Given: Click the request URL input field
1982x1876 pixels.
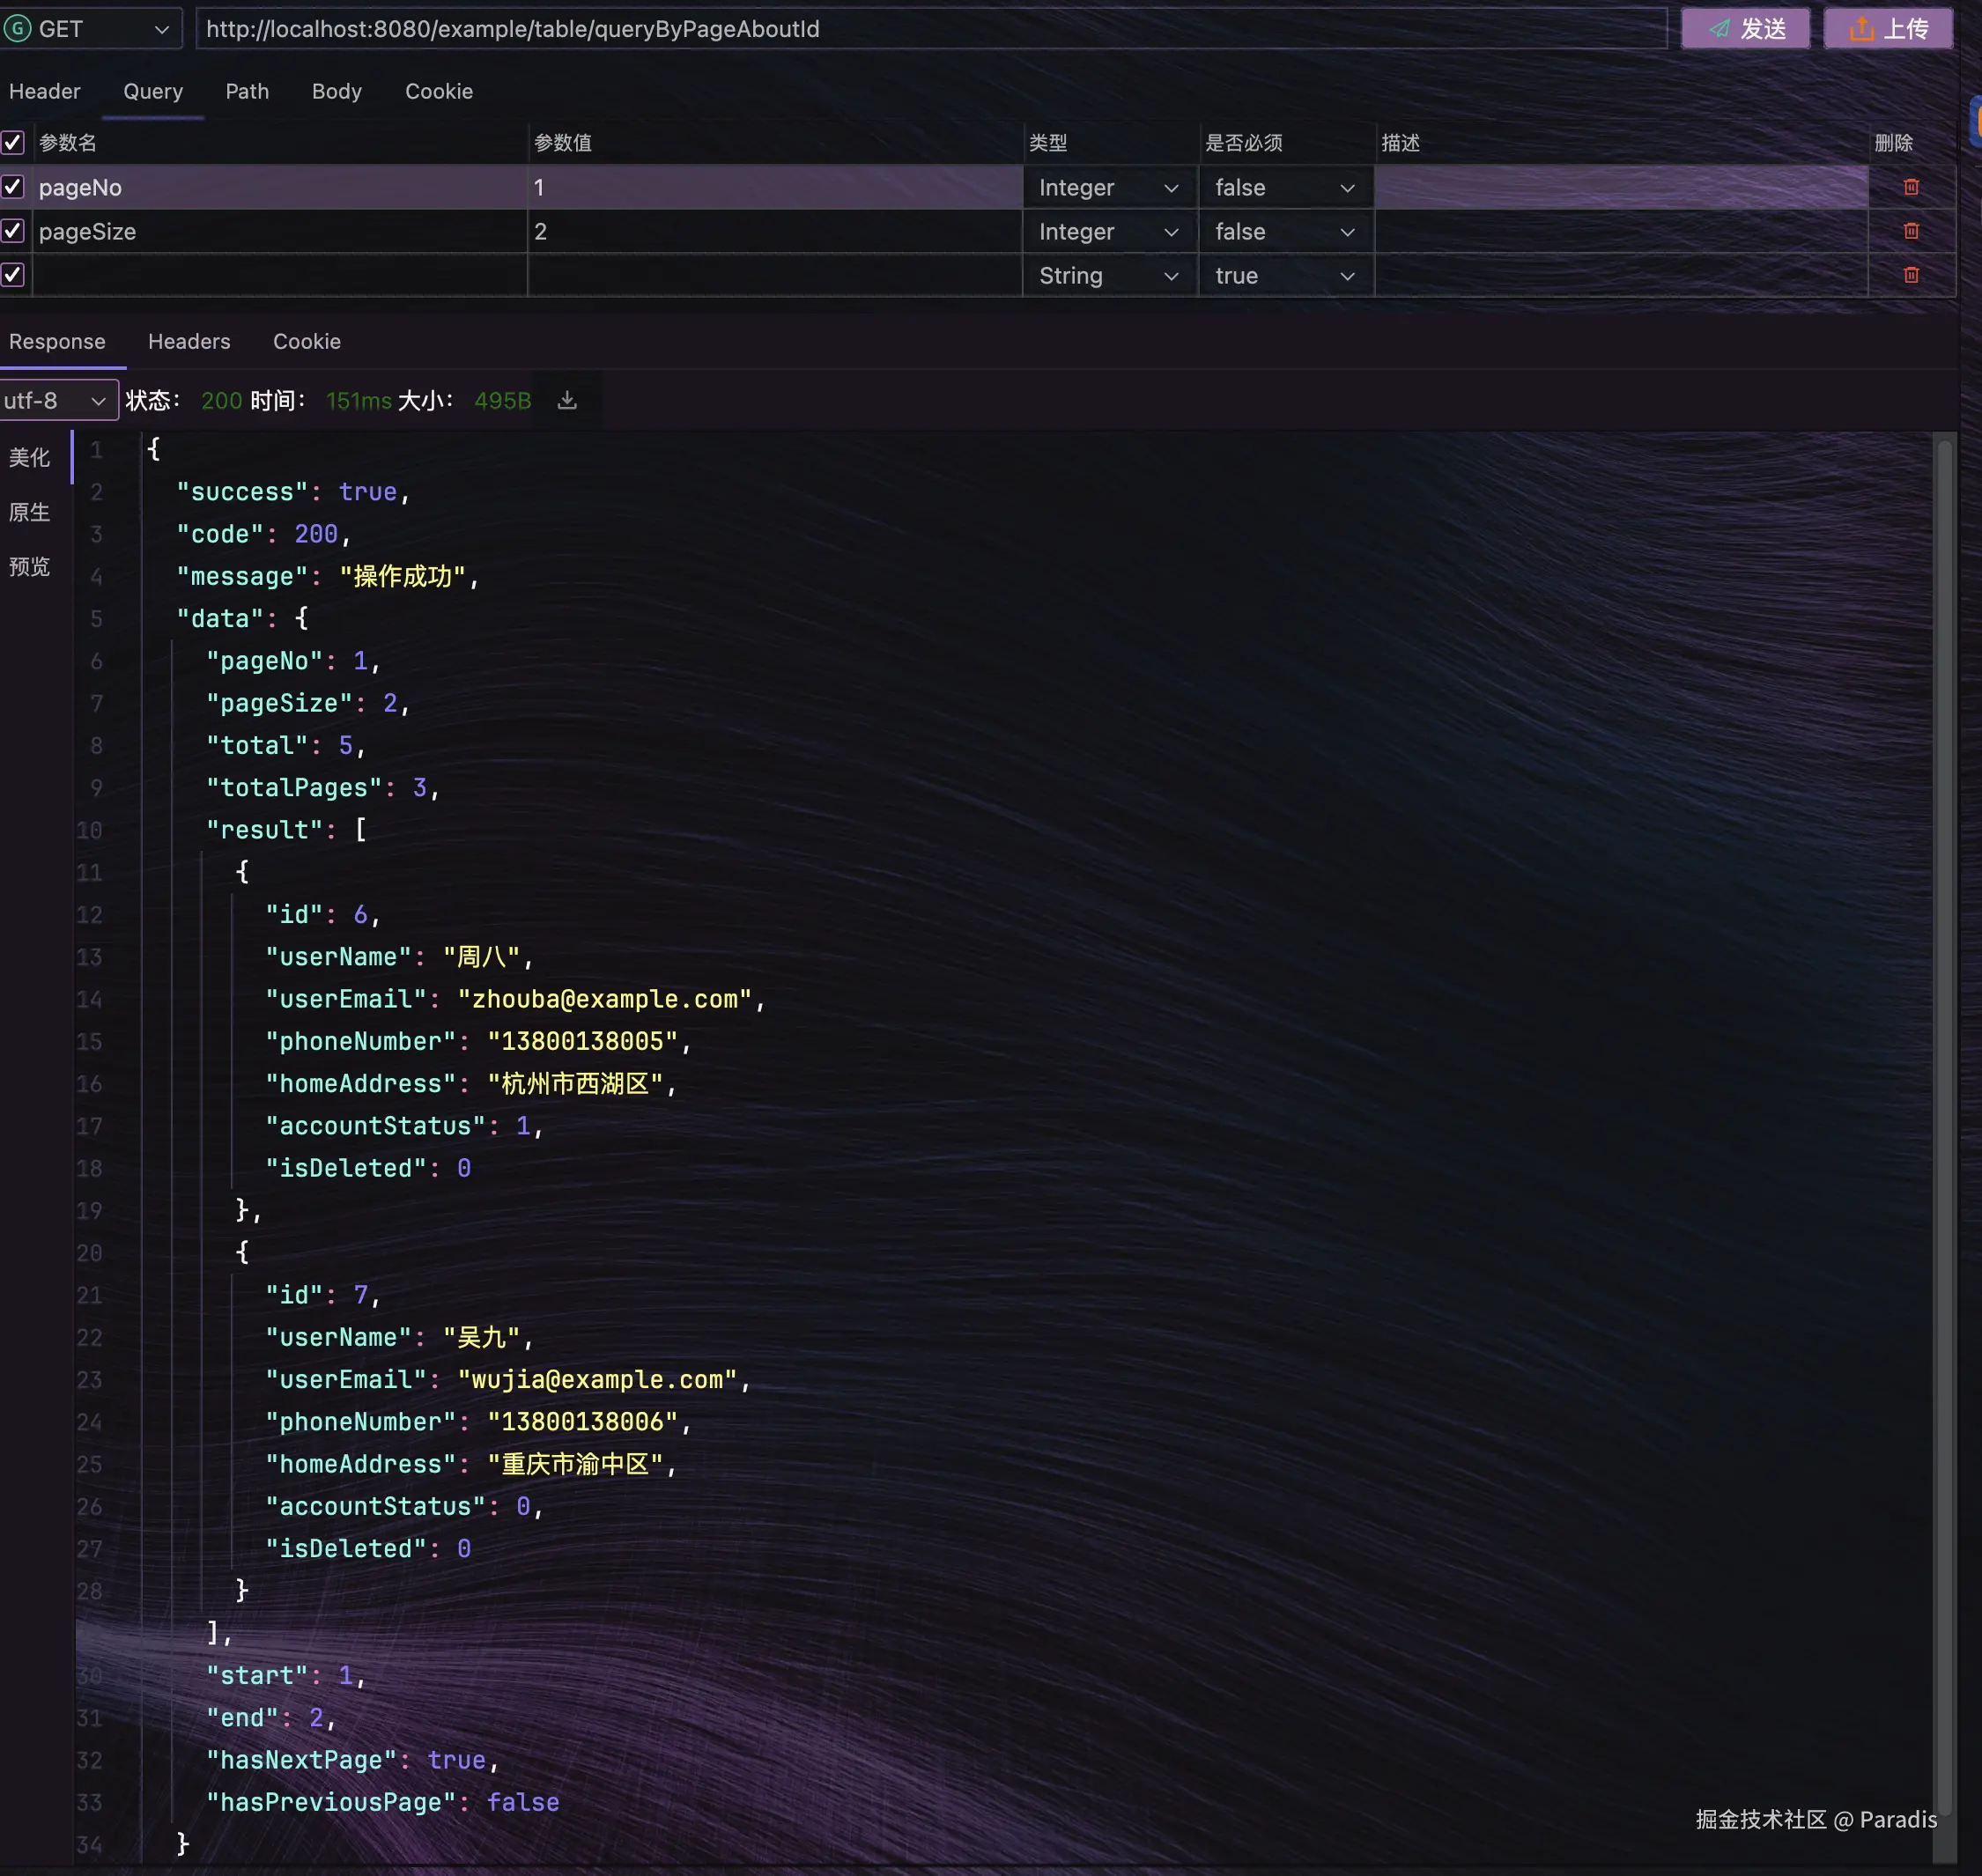Looking at the screenshot, I should [930, 29].
